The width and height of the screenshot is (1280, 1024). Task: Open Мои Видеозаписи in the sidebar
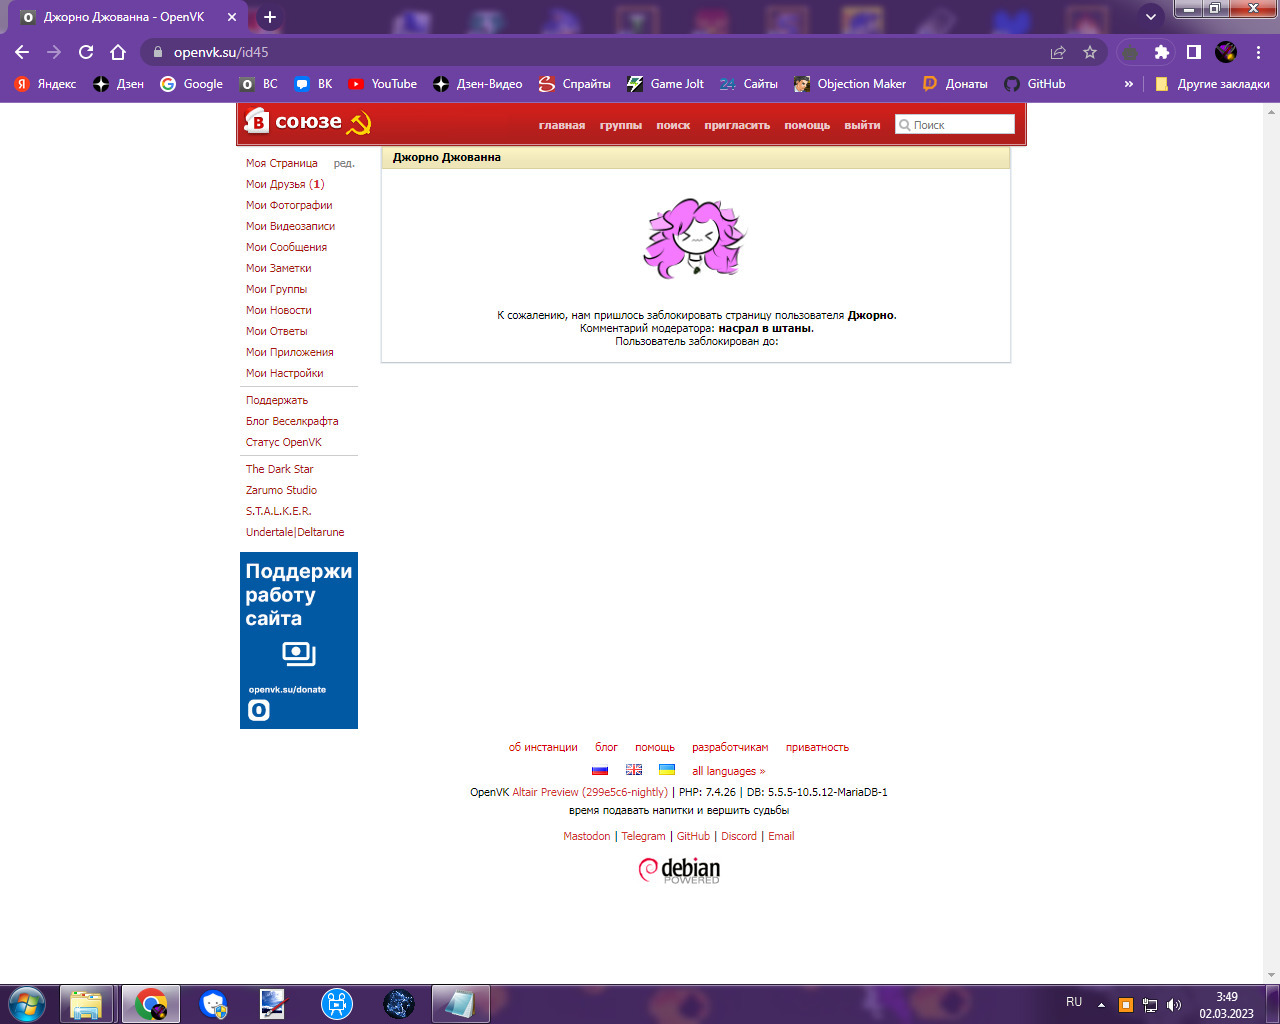pyautogui.click(x=290, y=226)
